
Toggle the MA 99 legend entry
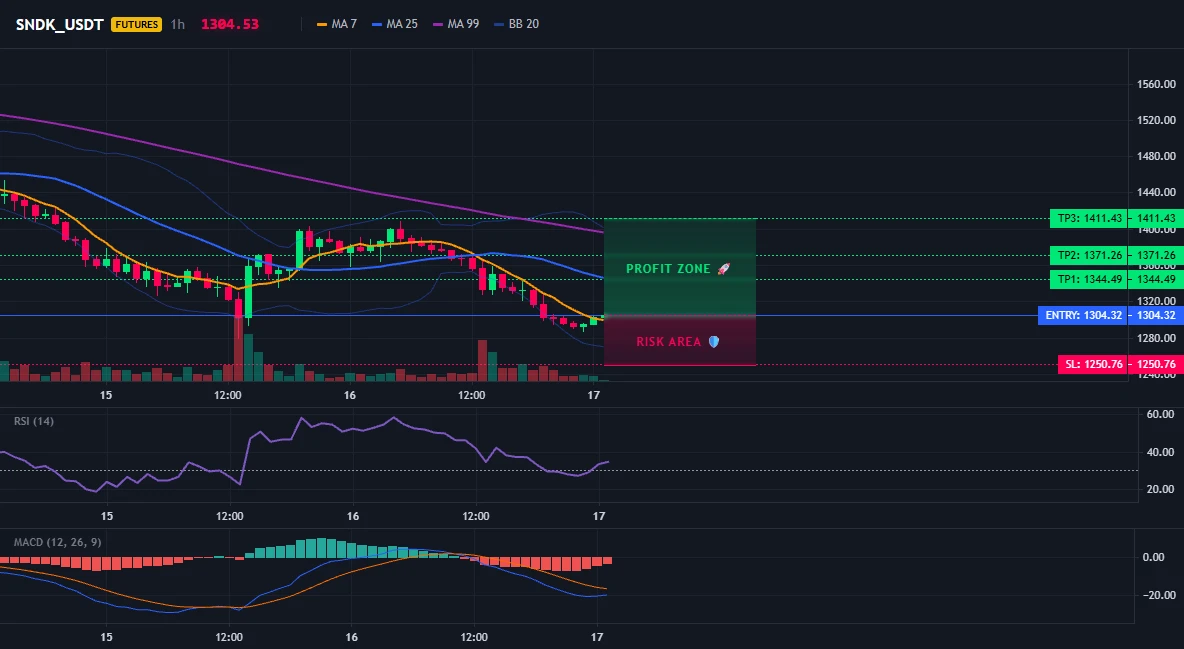(456, 24)
